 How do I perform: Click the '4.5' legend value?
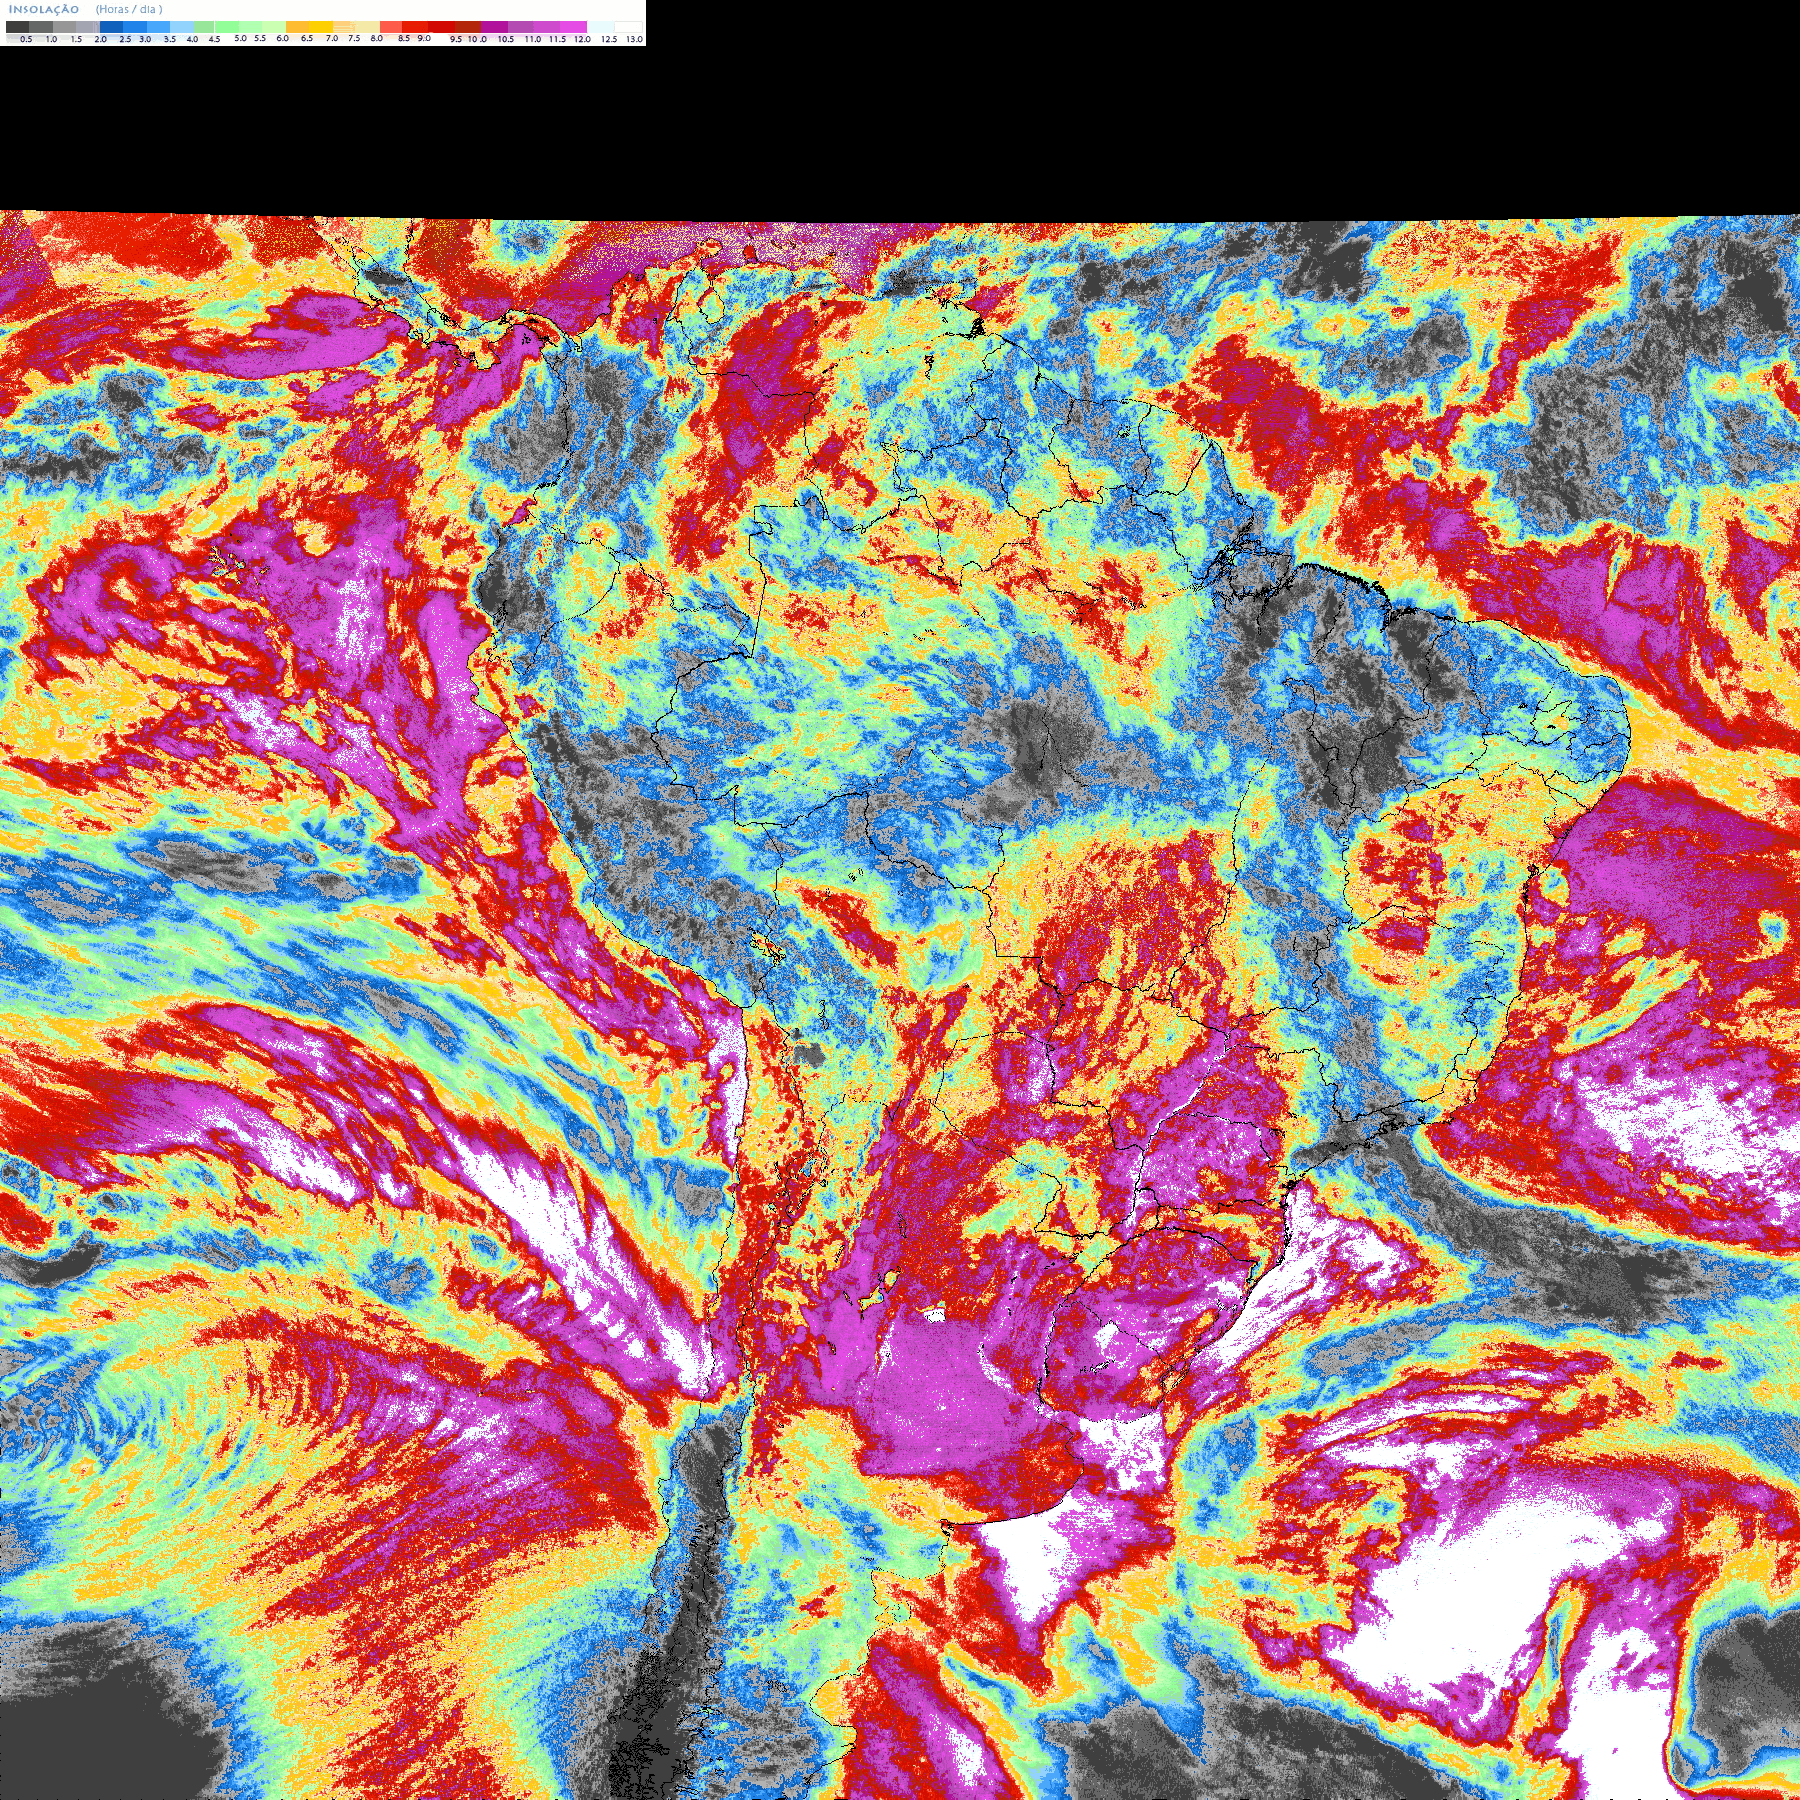(x=214, y=39)
